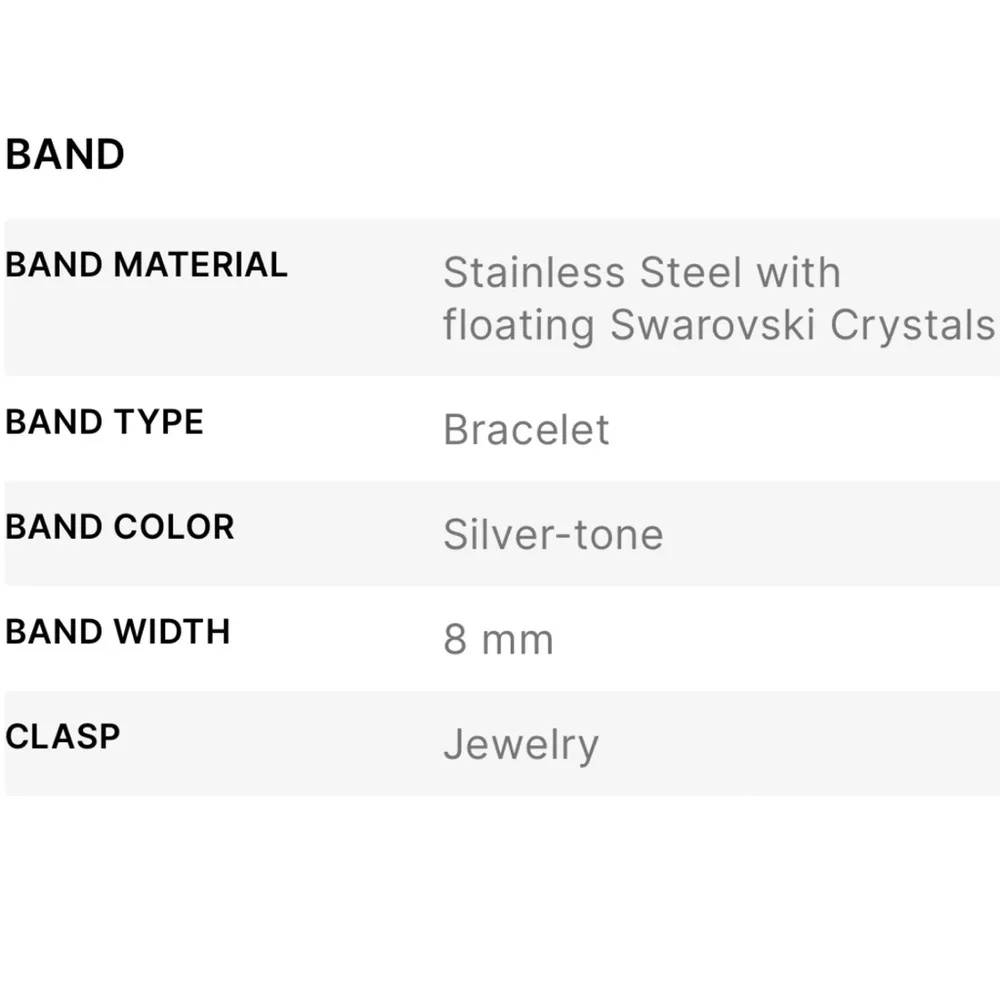Viewport: 1000px width, 1000px height.
Task: Click the word 'Crystals' in band material
Action: pos(912,326)
